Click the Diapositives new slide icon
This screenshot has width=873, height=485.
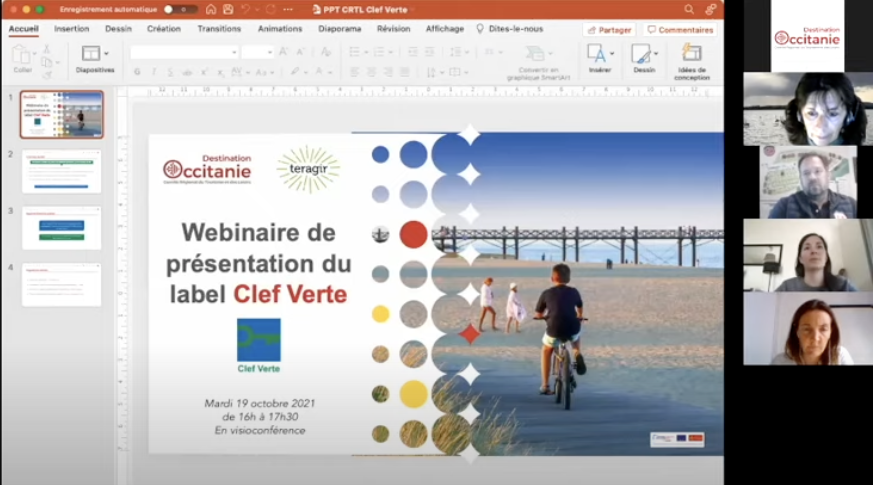click(x=90, y=53)
